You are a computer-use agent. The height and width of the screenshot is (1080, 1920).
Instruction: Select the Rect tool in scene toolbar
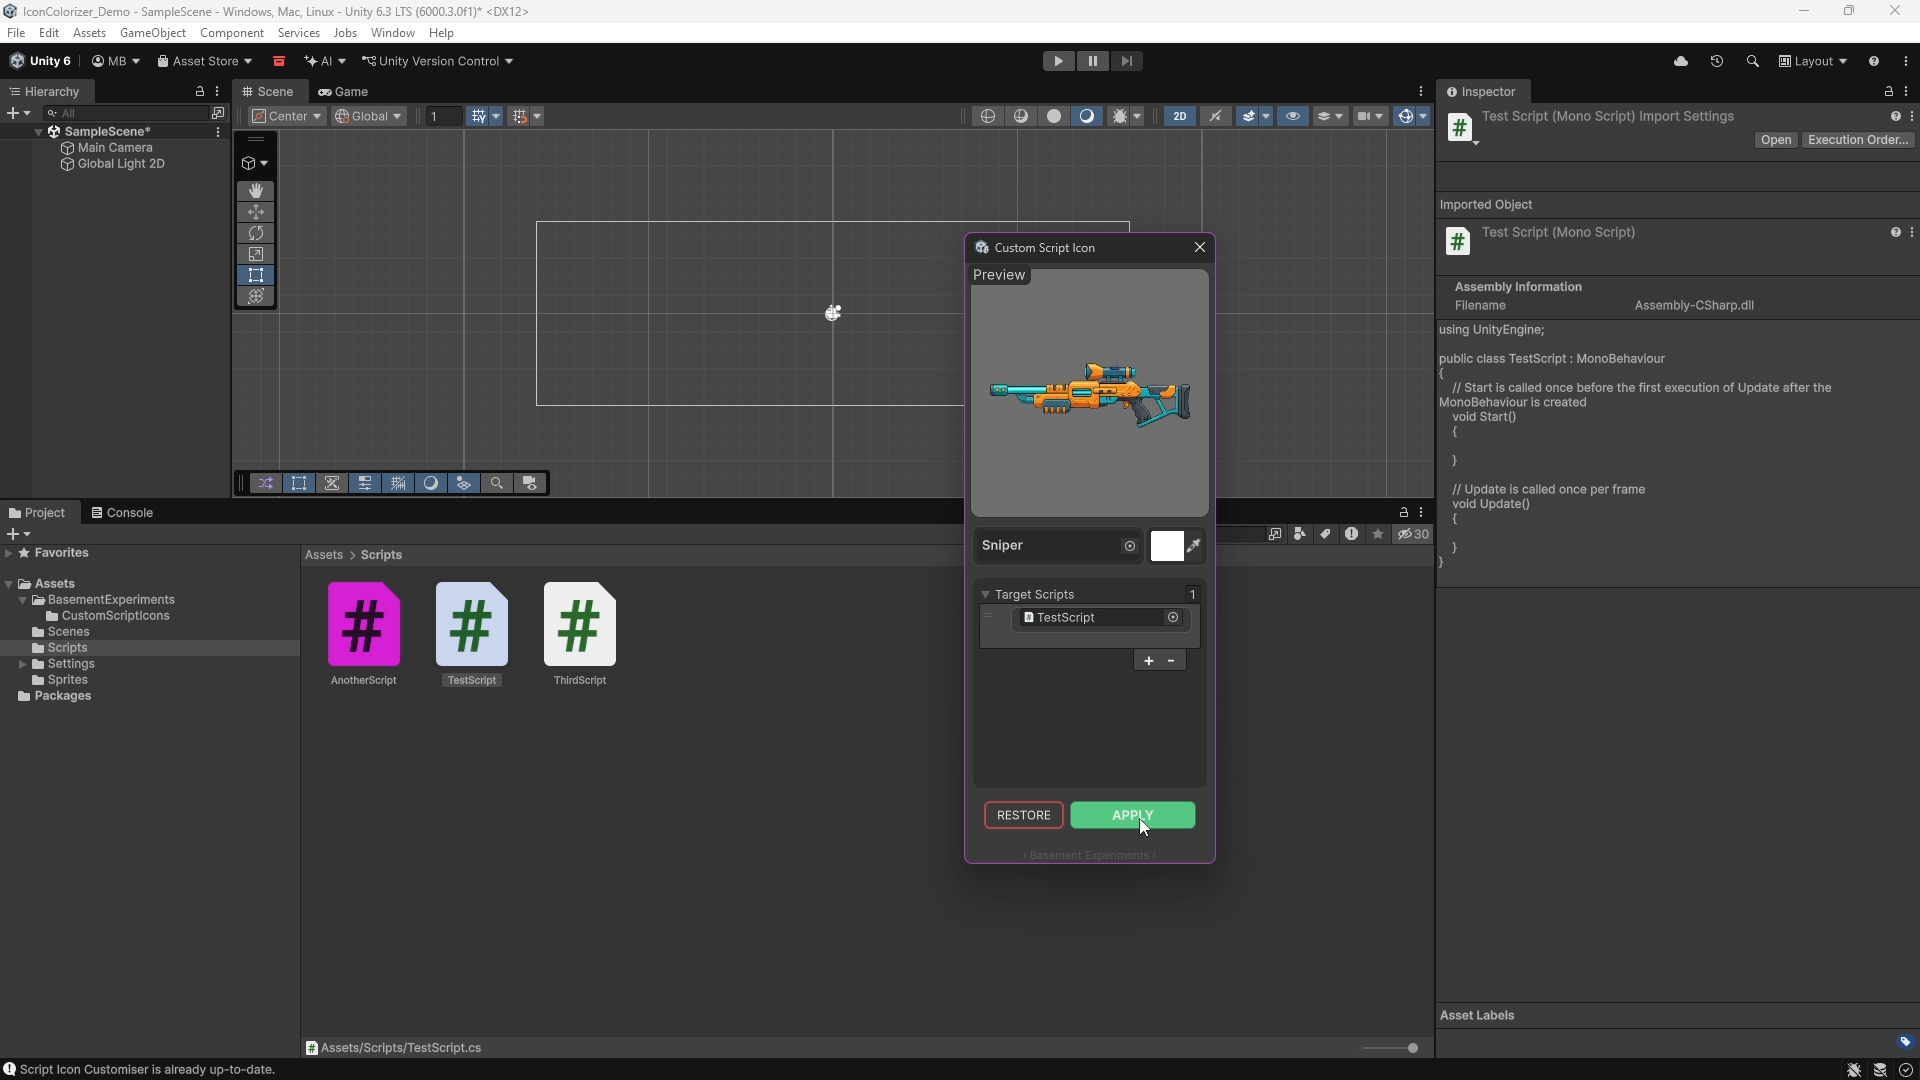(x=256, y=275)
